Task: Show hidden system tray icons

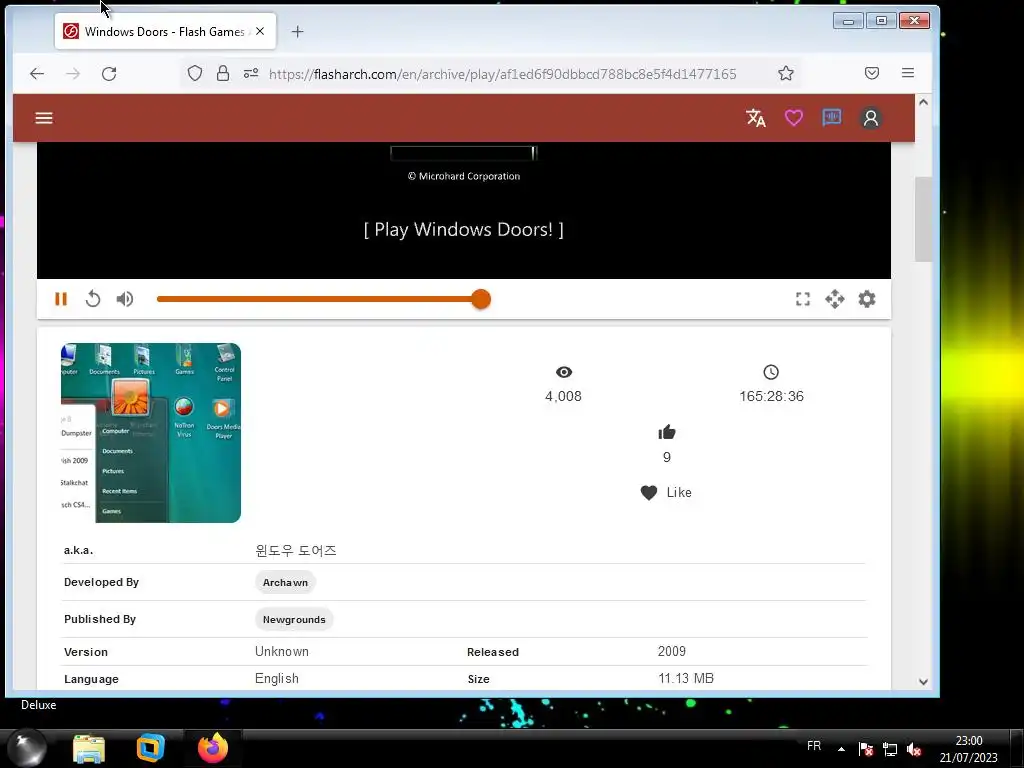Action: coord(841,749)
